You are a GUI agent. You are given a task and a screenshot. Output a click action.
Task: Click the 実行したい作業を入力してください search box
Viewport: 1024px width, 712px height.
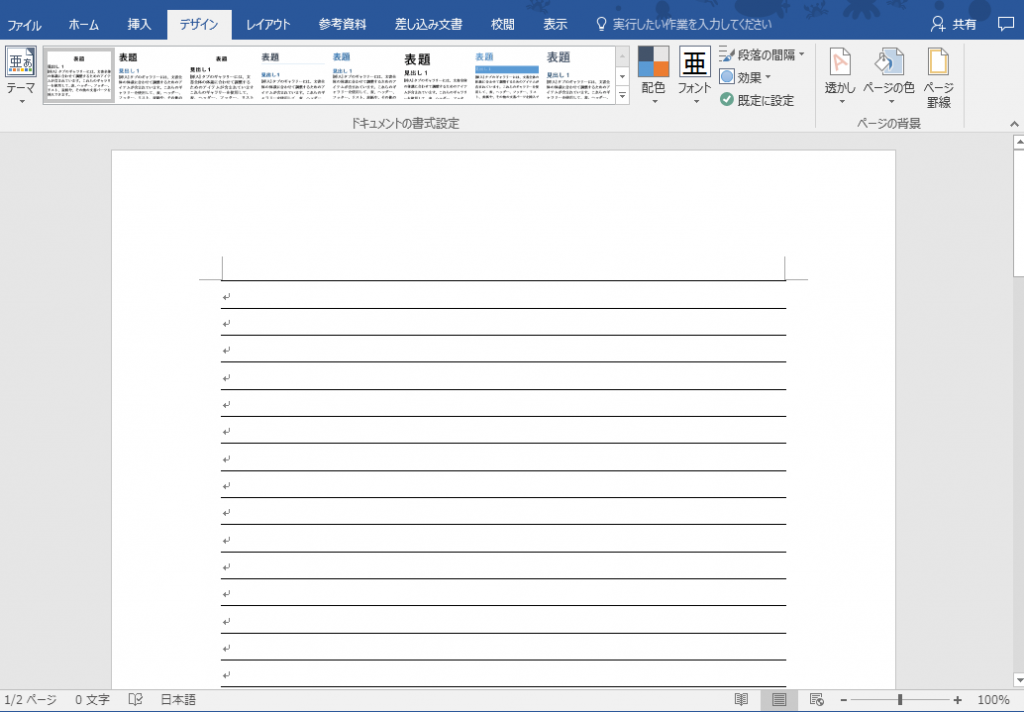tap(684, 25)
